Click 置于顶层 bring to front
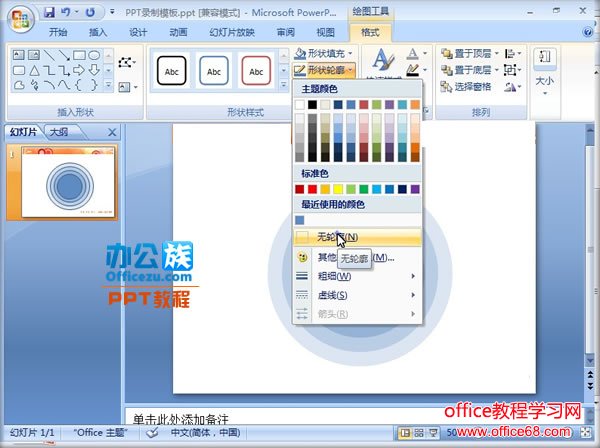Viewport: 600px width, 448px height. pyautogui.click(x=469, y=54)
